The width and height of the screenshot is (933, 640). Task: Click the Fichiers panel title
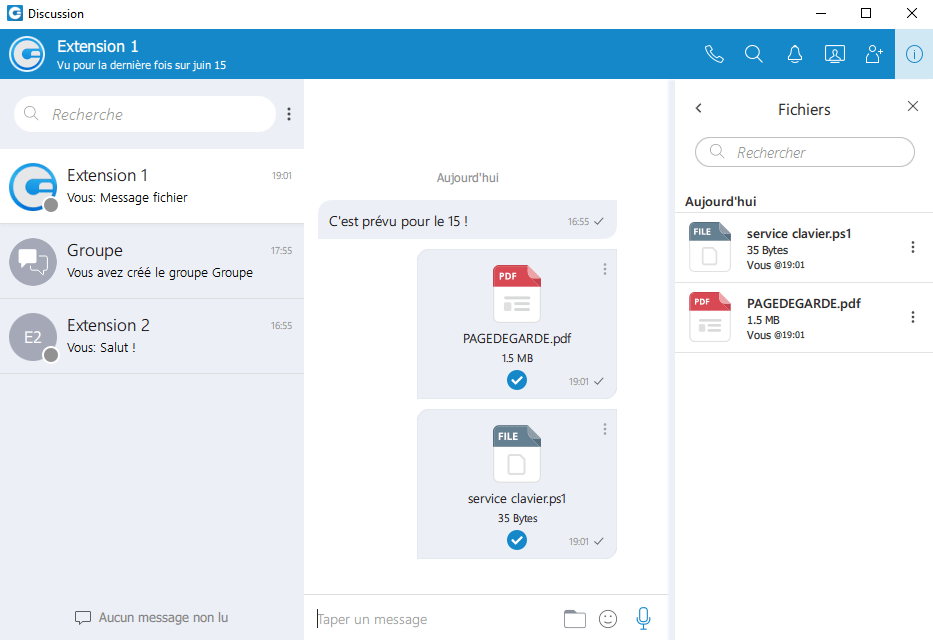pos(804,109)
